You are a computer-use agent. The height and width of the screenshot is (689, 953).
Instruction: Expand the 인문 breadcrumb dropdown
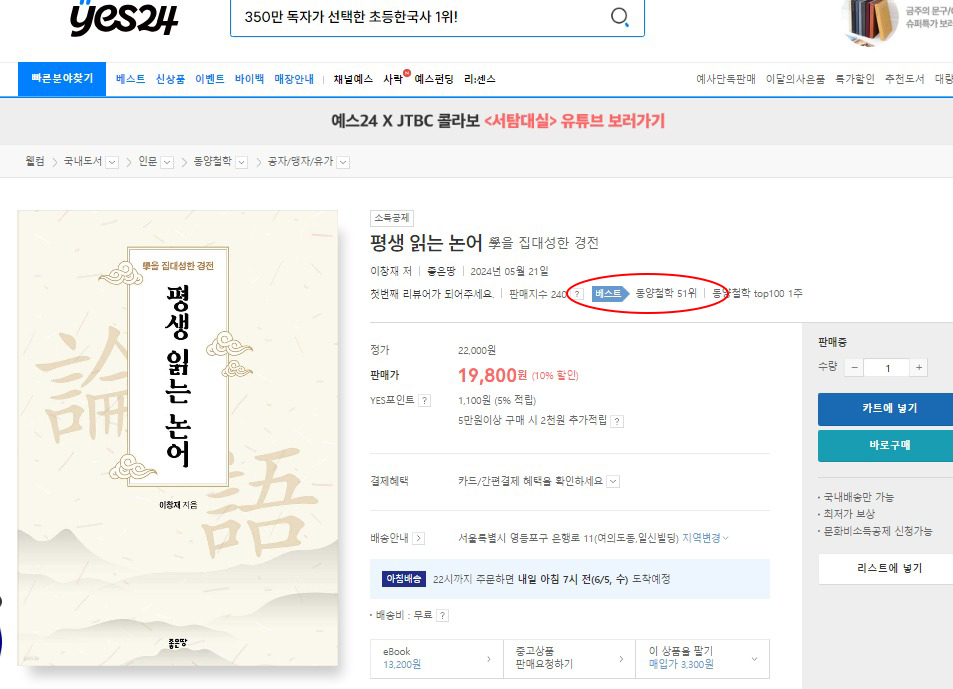[167, 162]
